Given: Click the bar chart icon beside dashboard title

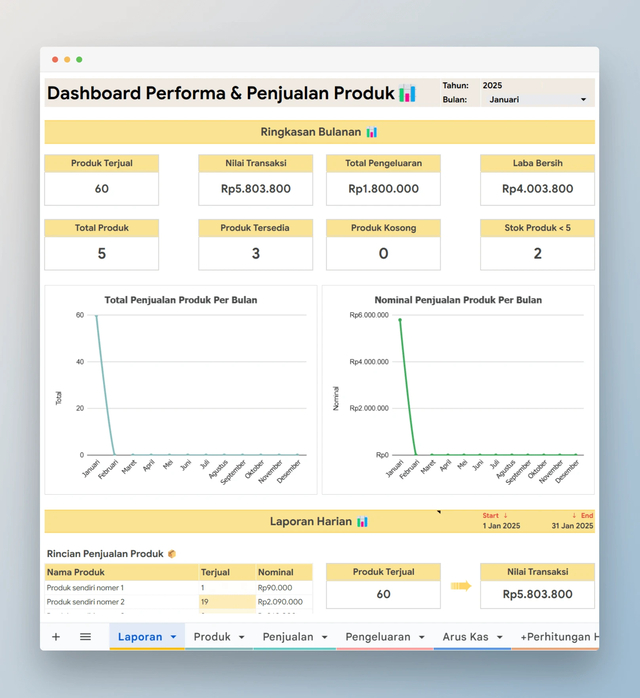Looking at the screenshot, I should pos(407,93).
